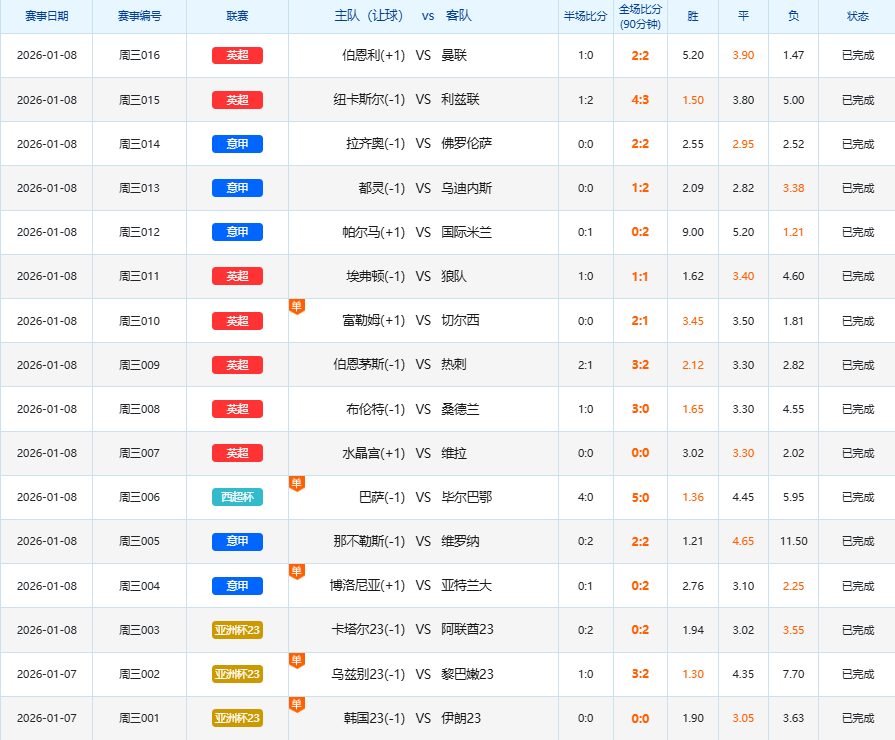Viewport: 895px width, 740px height.
Task: Select the 联赛 column header
Action: point(237,17)
